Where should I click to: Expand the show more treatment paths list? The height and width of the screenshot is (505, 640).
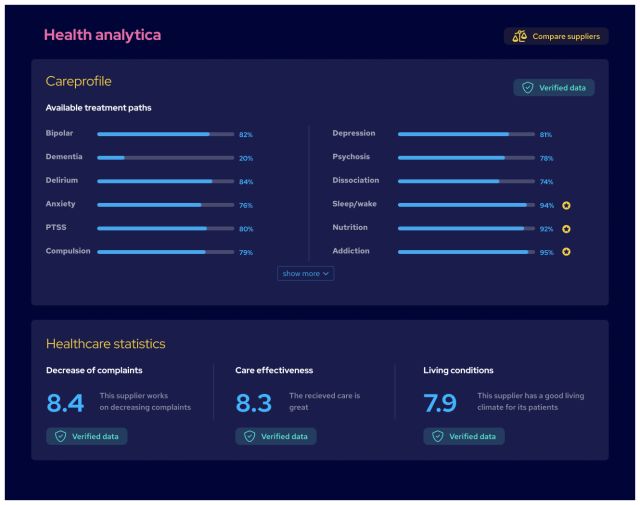point(305,273)
